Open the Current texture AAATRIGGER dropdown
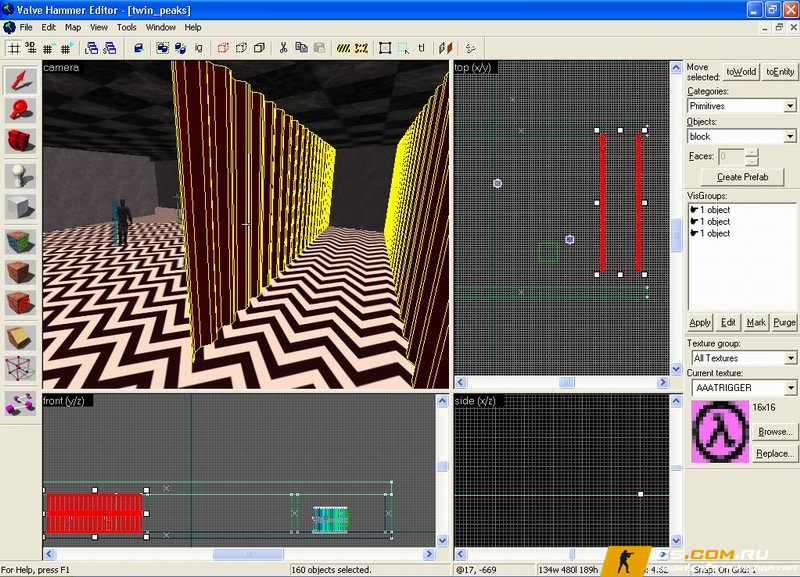The width and height of the screenshot is (800, 577). coord(744,388)
